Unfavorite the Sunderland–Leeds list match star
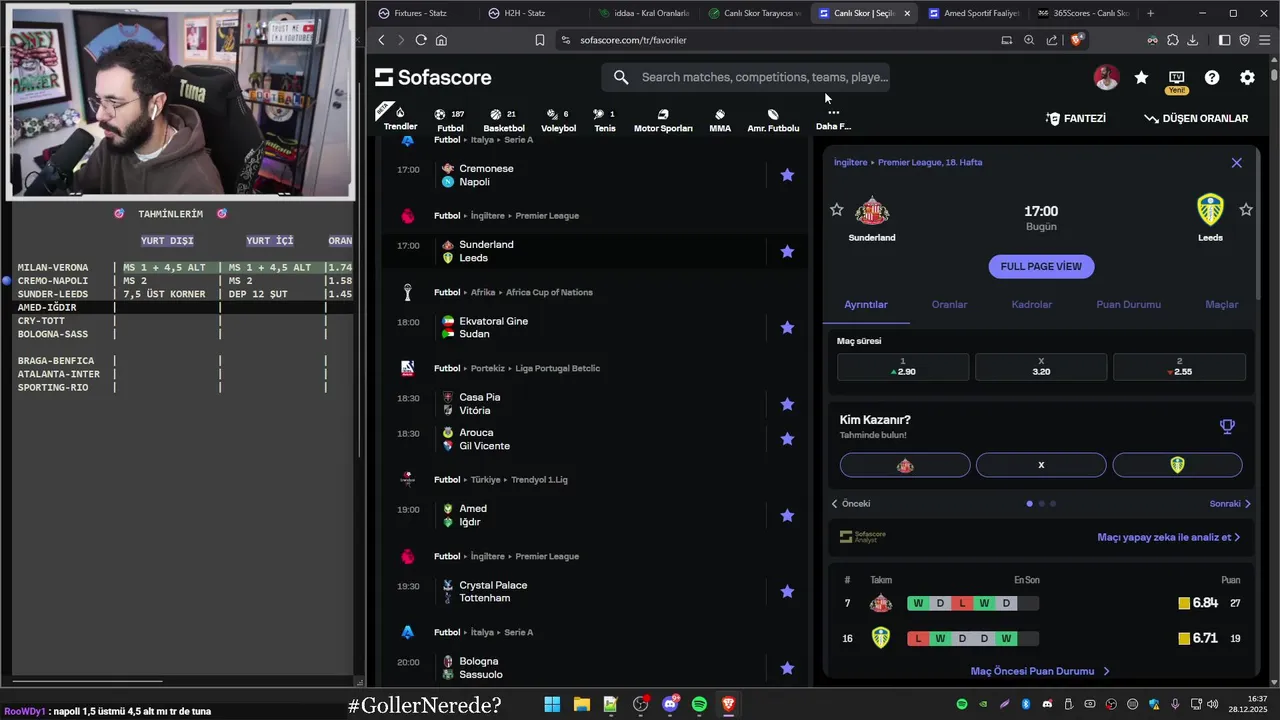This screenshot has width=1280, height=720. (x=787, y=251)
